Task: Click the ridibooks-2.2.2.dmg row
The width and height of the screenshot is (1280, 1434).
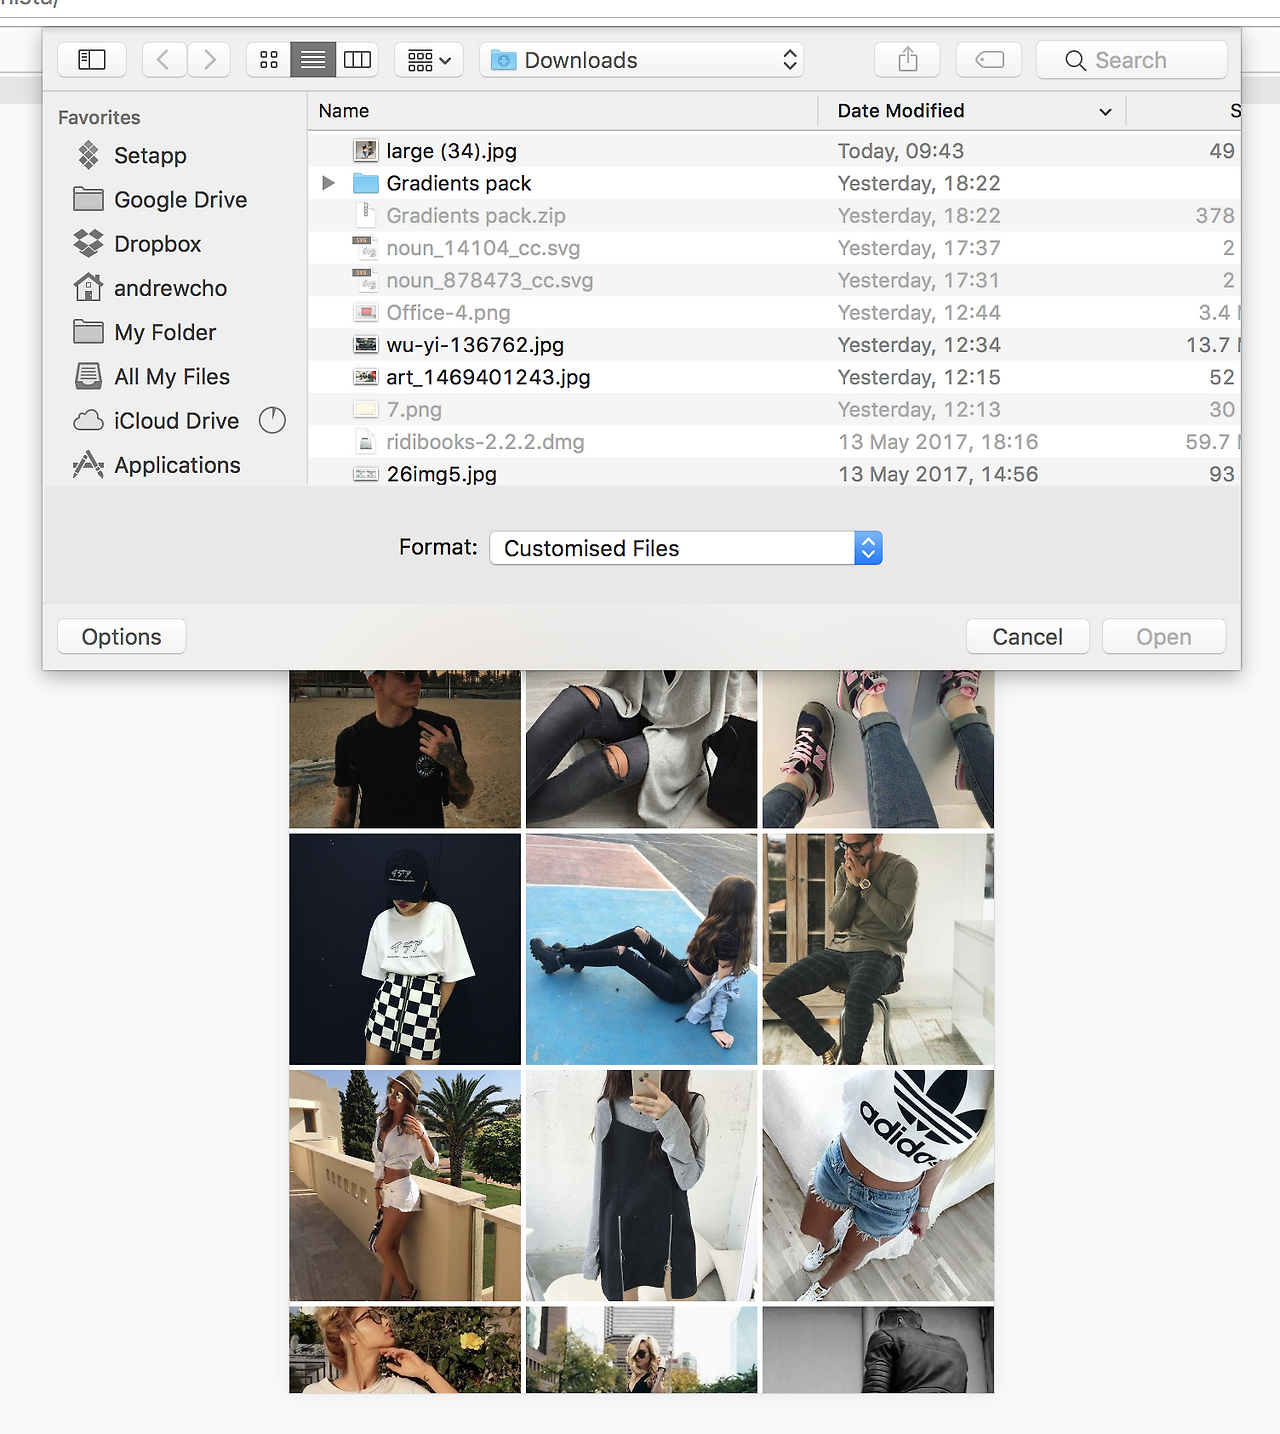Action: (x=774, y=442)
